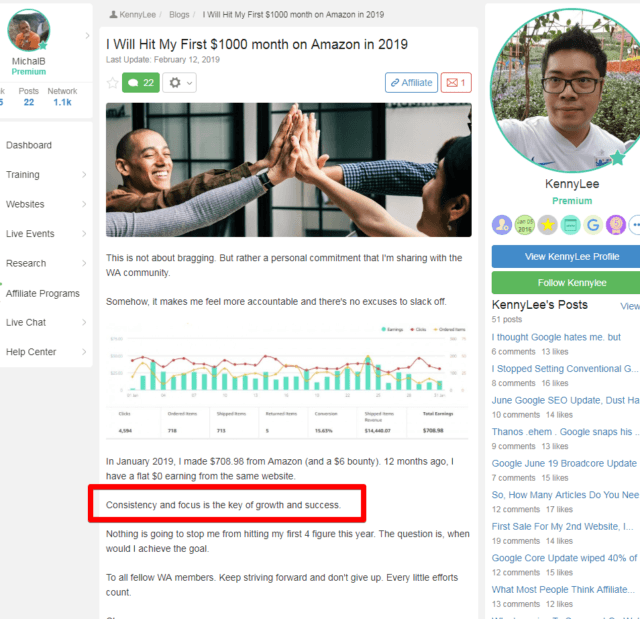
Task: Click the teal website badge icon
Action: pos(570,225)
